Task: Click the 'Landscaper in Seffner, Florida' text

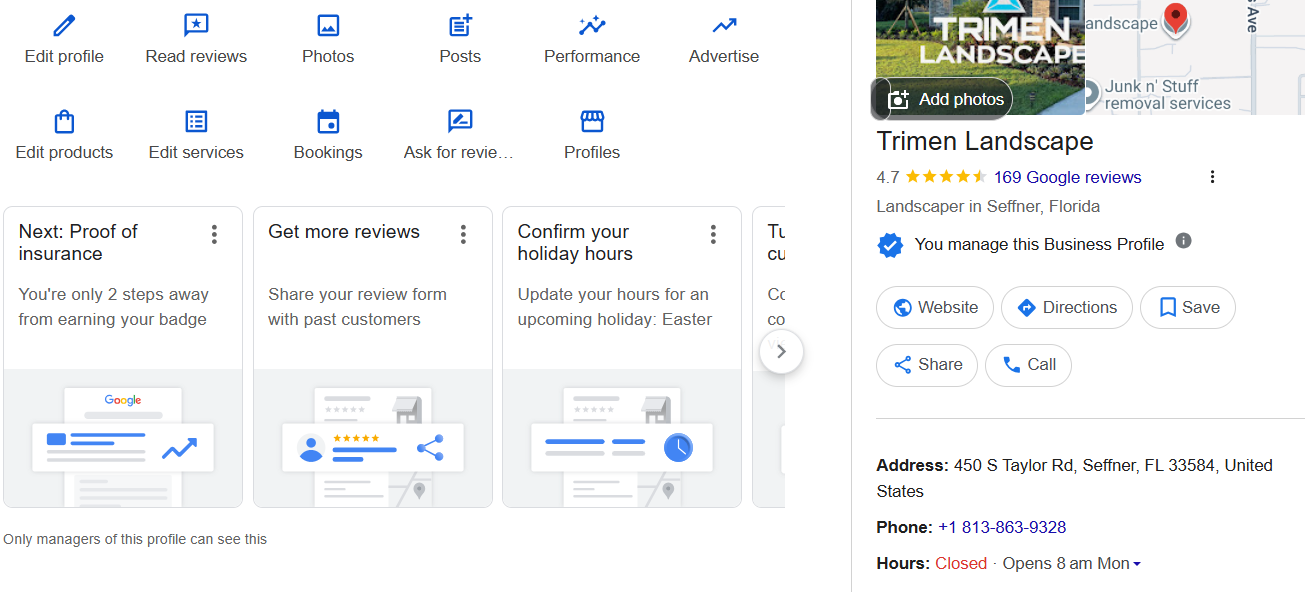Action: tap(988, 207)
